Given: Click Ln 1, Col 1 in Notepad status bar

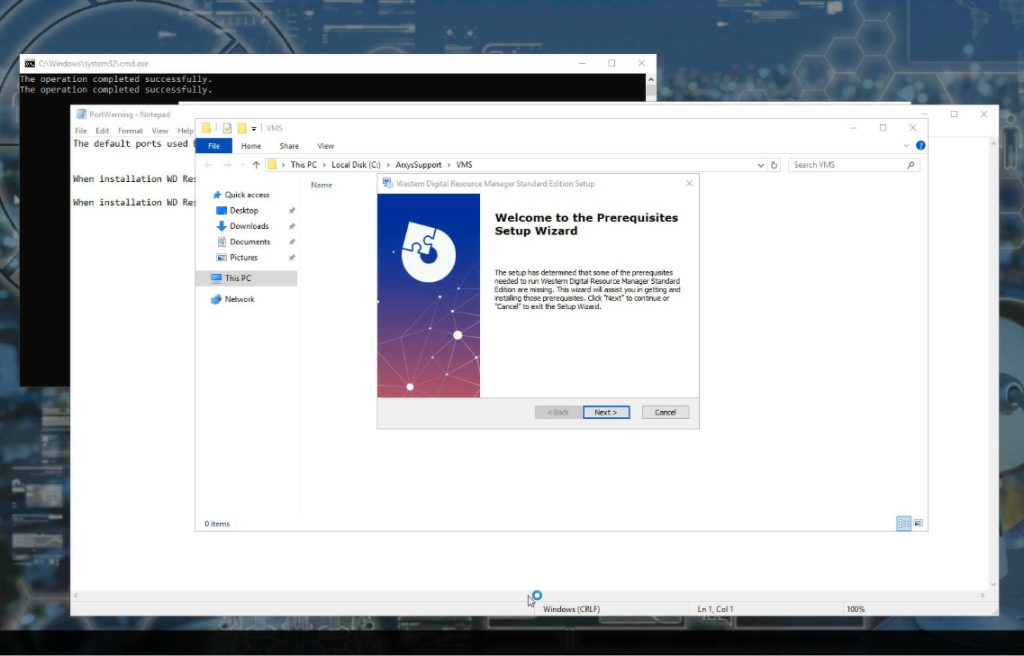Looking at the screenshot, I should pos(715,609).
